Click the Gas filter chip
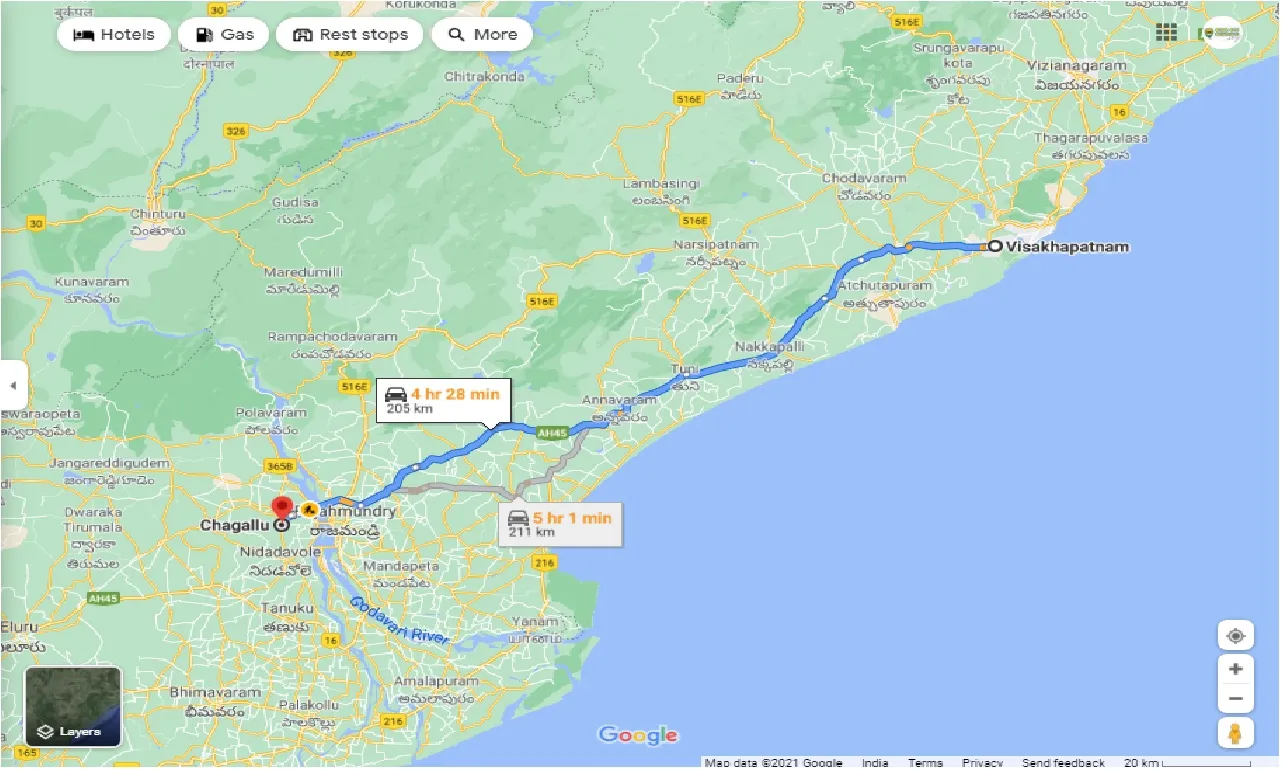 [224, 34]
